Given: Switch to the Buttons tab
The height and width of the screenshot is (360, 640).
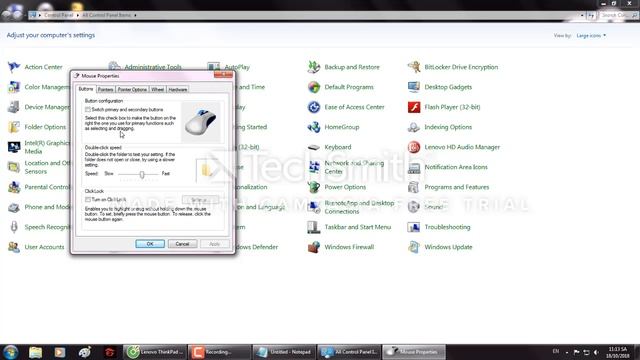Looking at the screenshot, I should point(86,89).
